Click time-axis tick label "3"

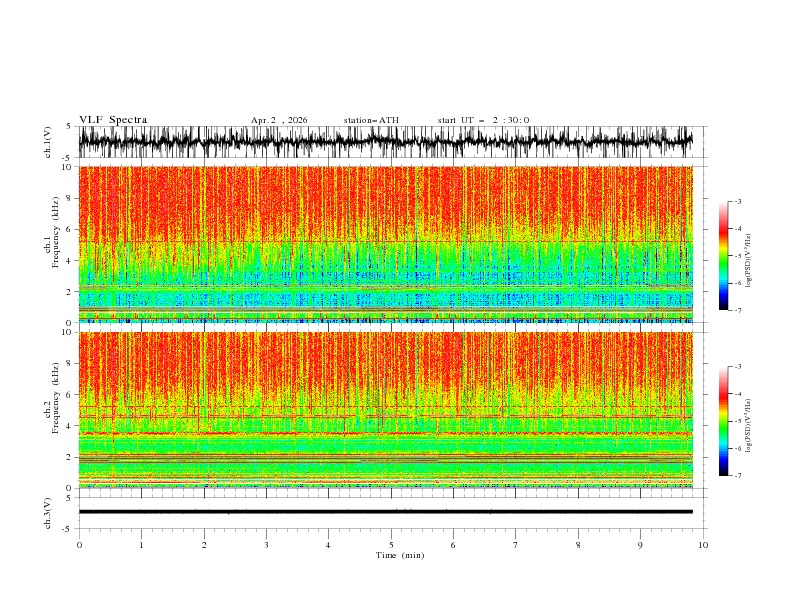[x=266, y=545]
